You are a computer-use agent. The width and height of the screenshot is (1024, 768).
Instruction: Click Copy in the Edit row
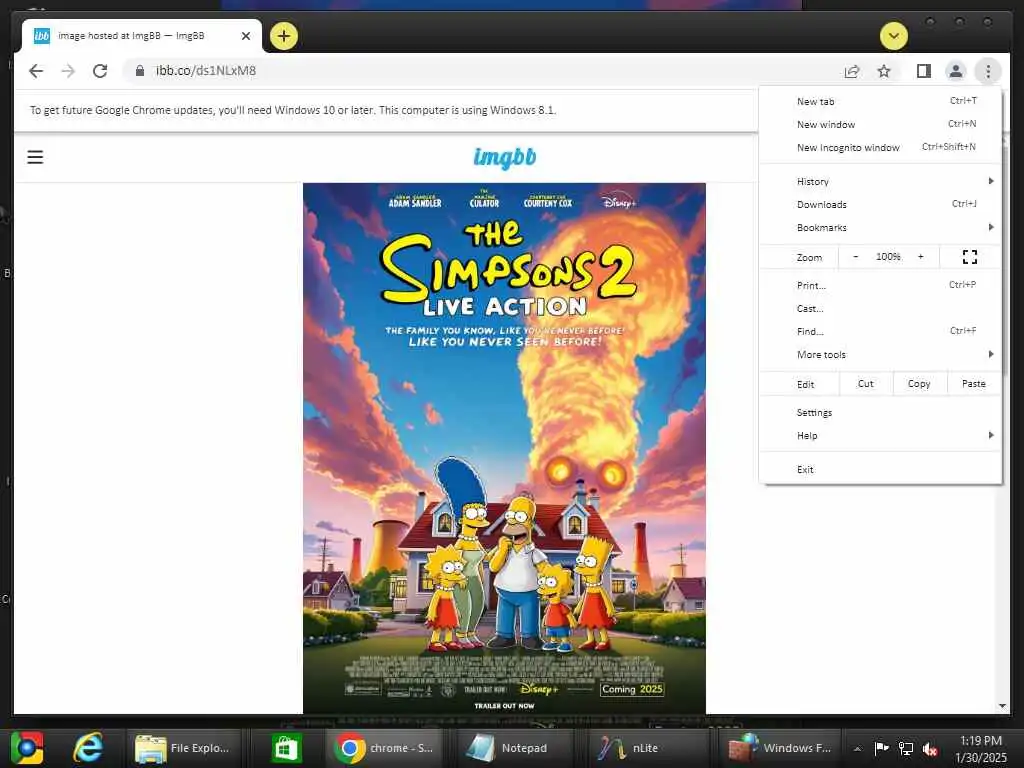[x=919, y=384]
